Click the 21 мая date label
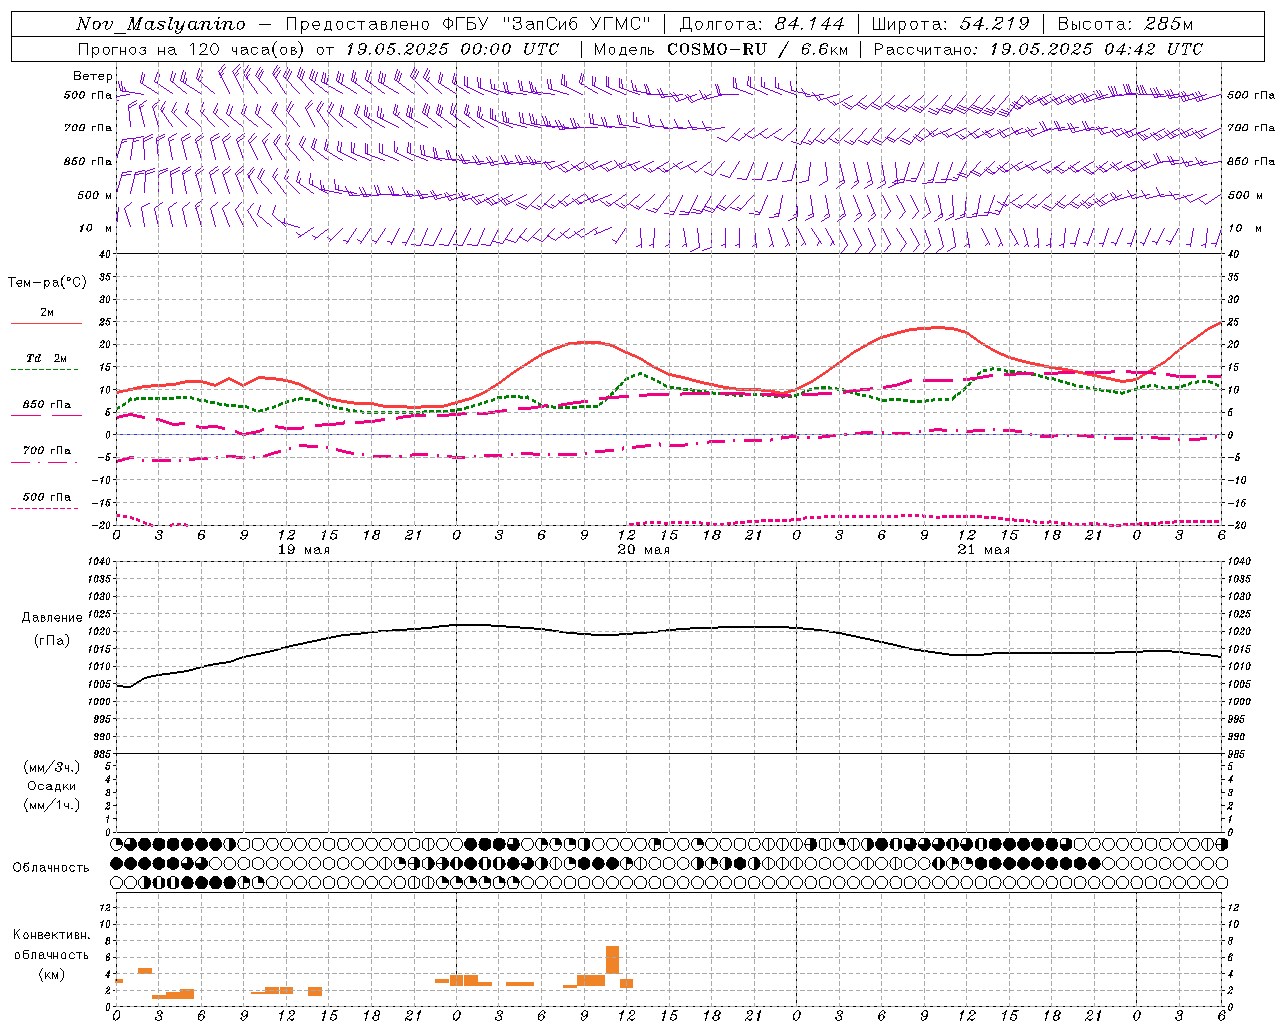The image size is (1280, 1024). [983, 550]
